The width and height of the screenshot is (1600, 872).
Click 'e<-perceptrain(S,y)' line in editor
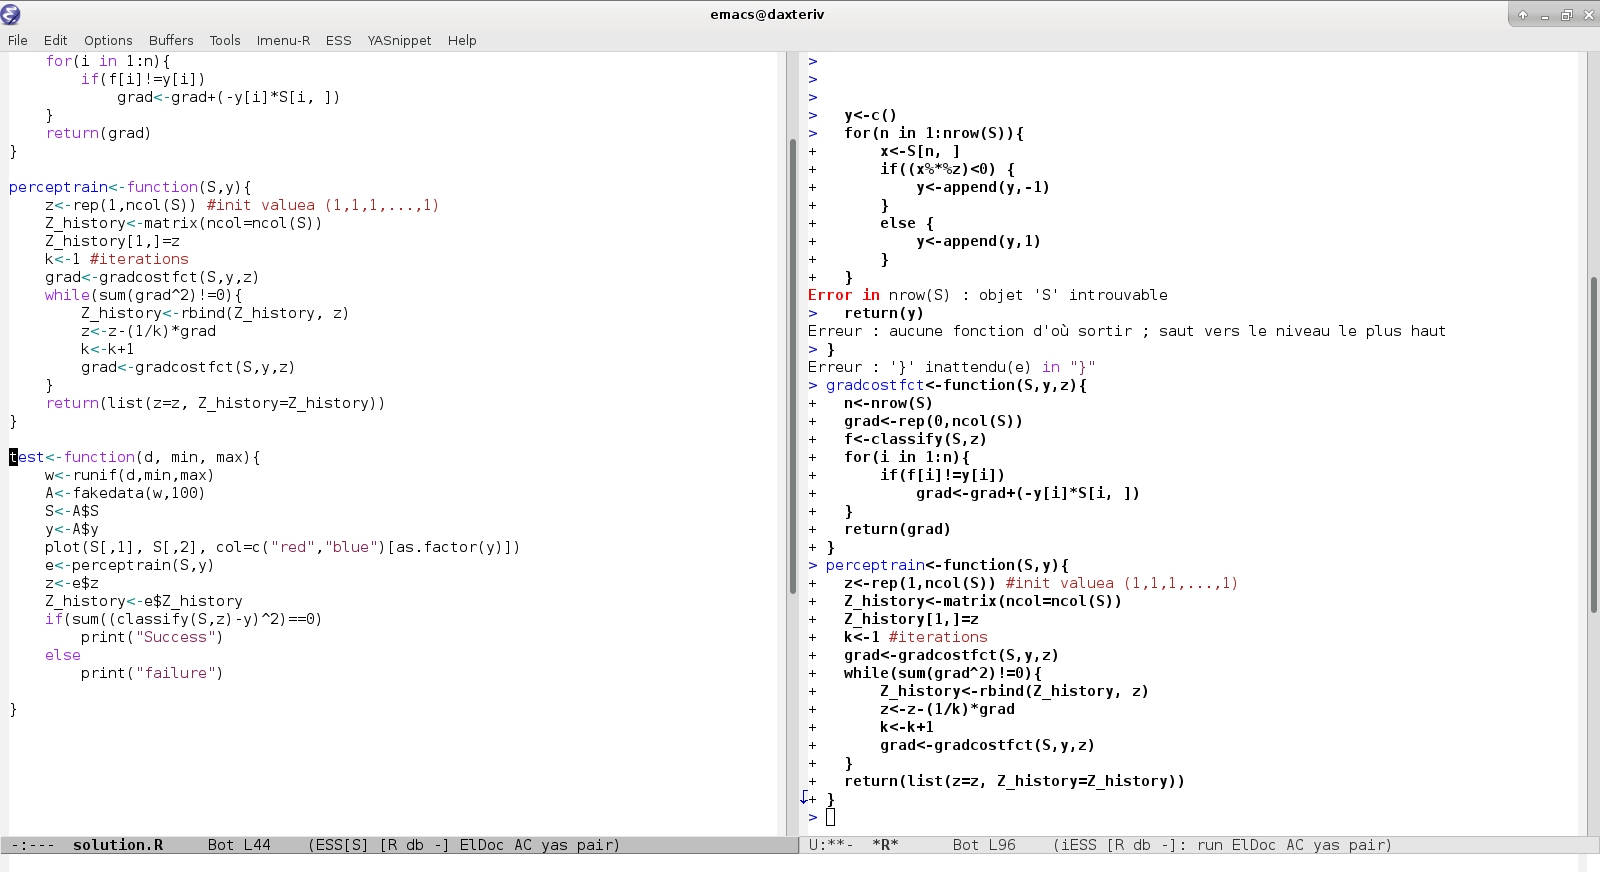129,565
